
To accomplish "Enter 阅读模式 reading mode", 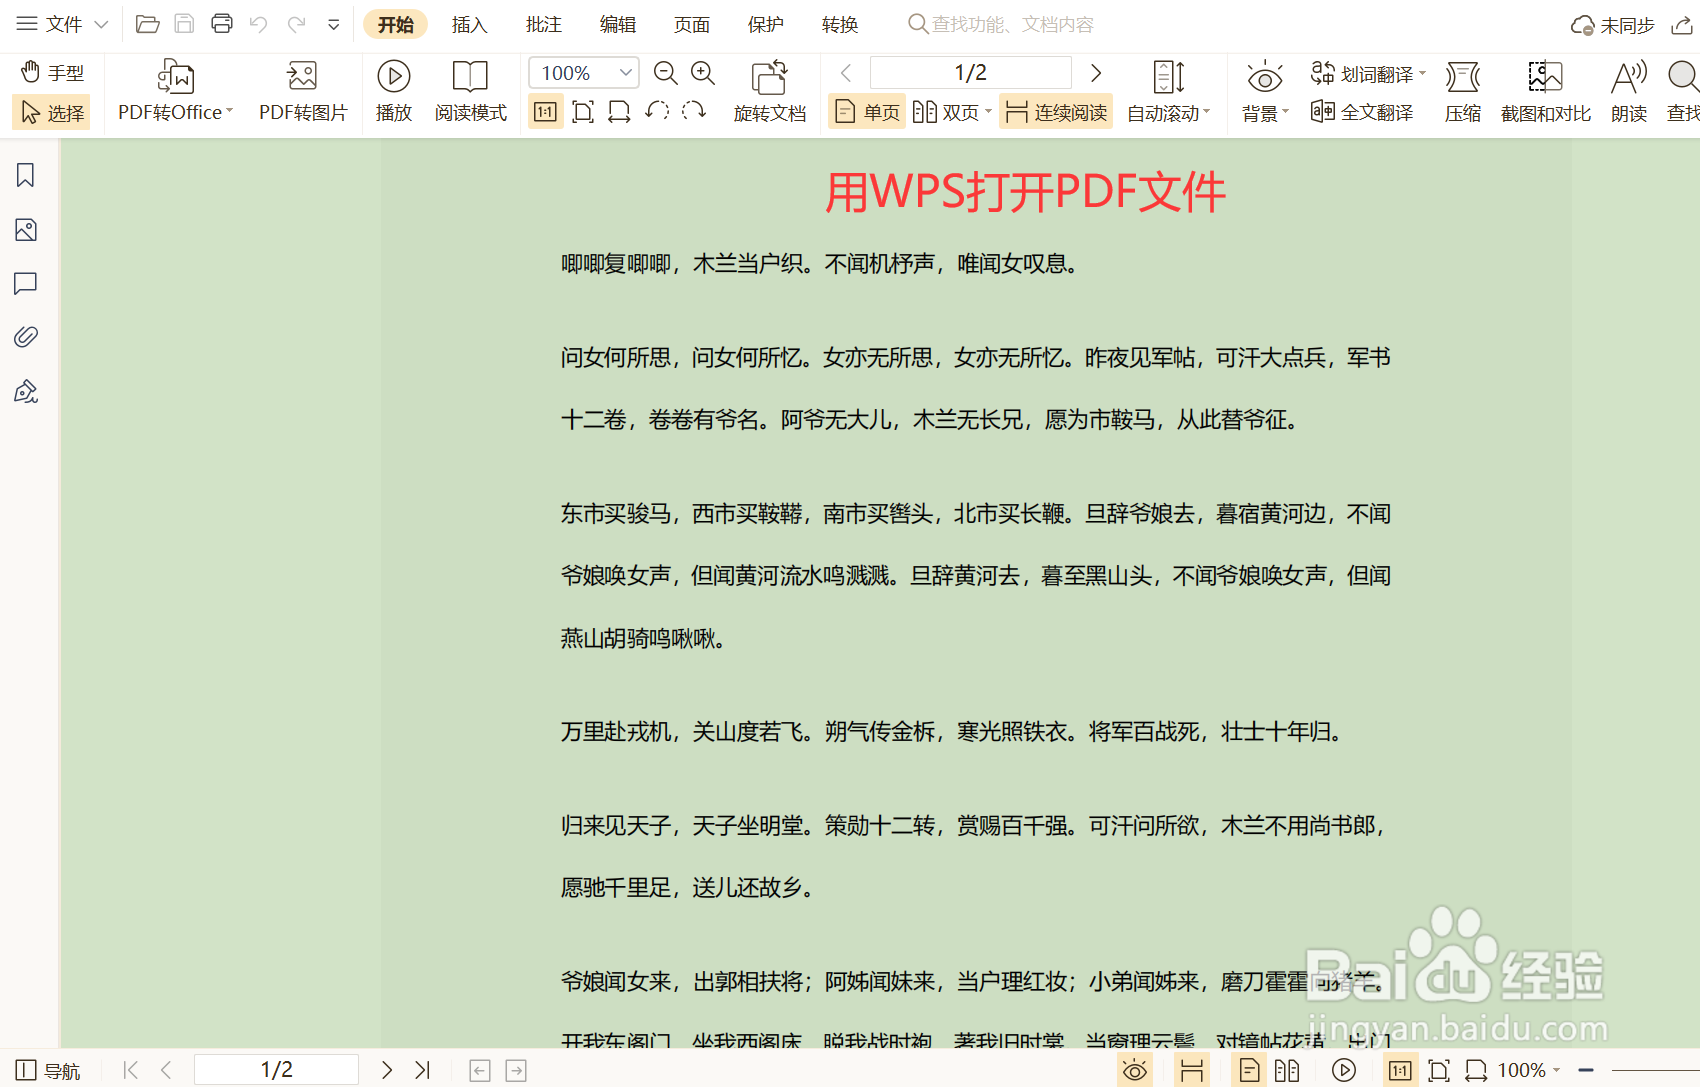I will pyautogui.click(x=471, y=92).
